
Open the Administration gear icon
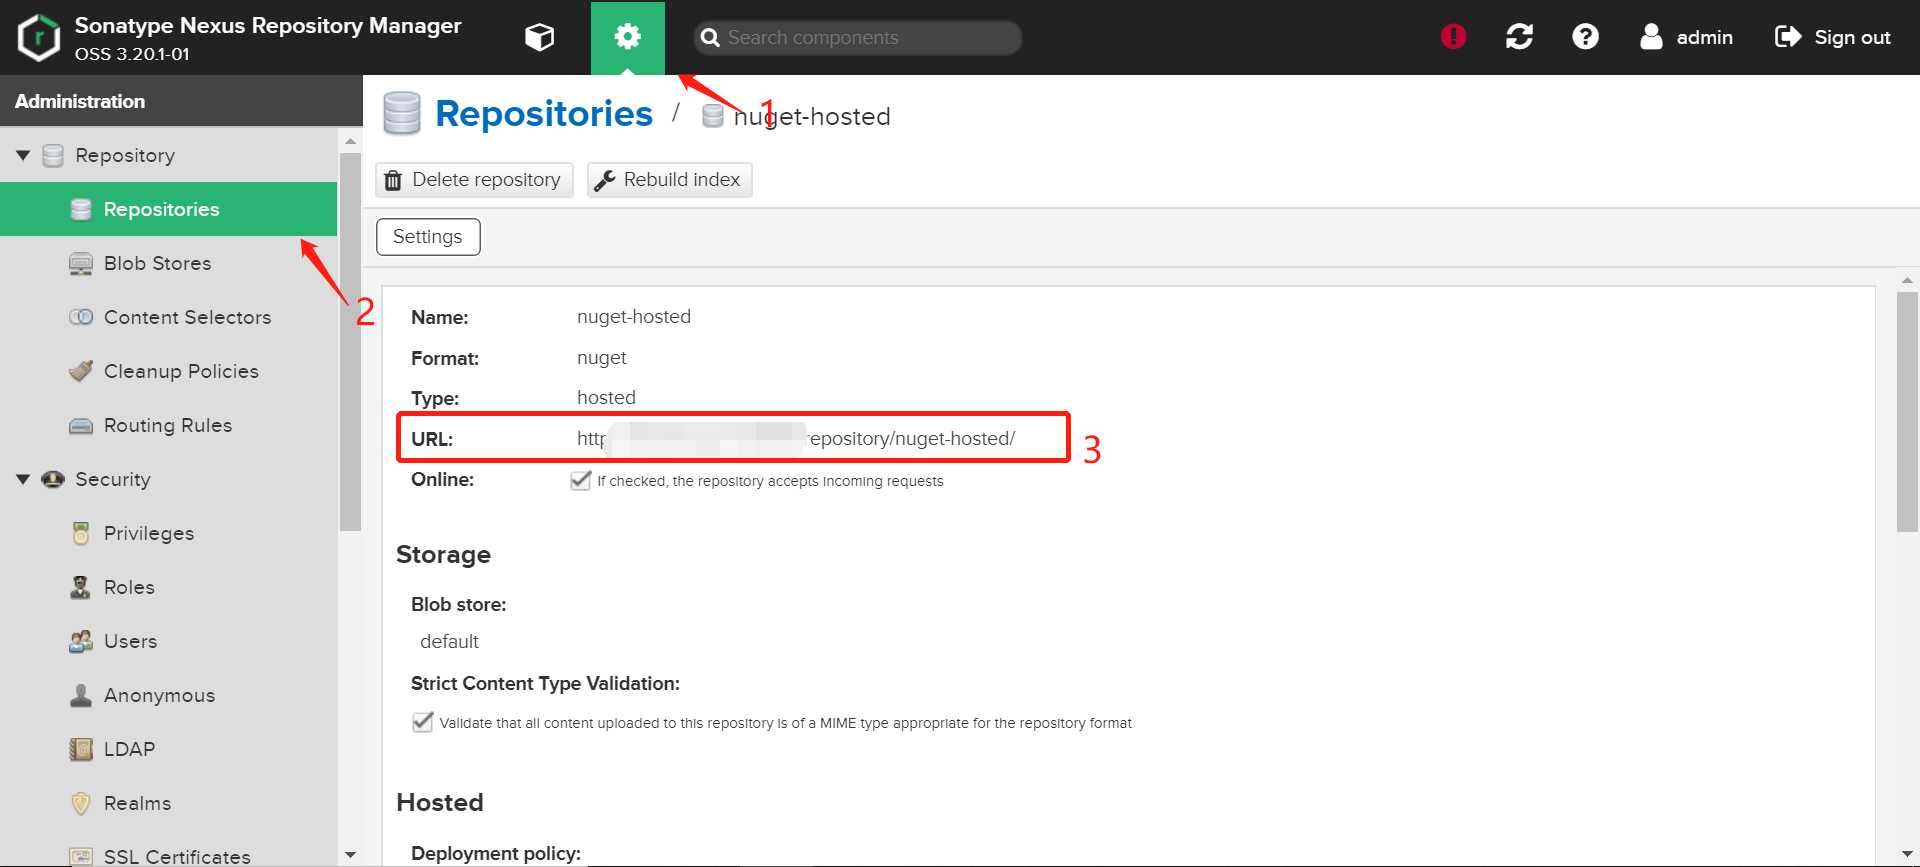[627, 38]
